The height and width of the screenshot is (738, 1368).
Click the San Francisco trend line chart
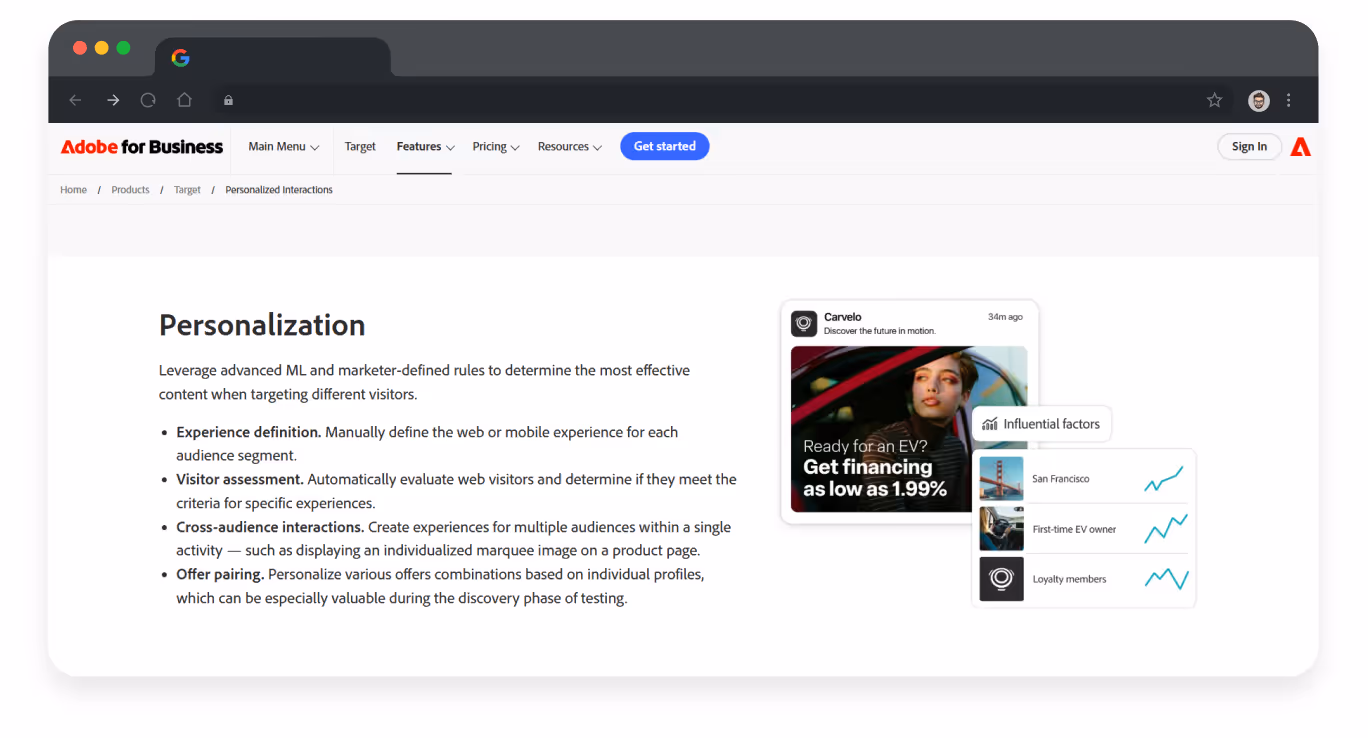(x=1164, y=479)
